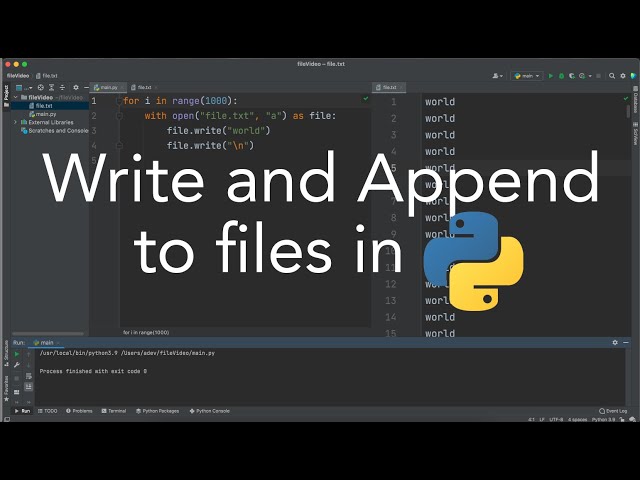
Task: Close the main.py editor tab
Action: [x=122, y=88]
